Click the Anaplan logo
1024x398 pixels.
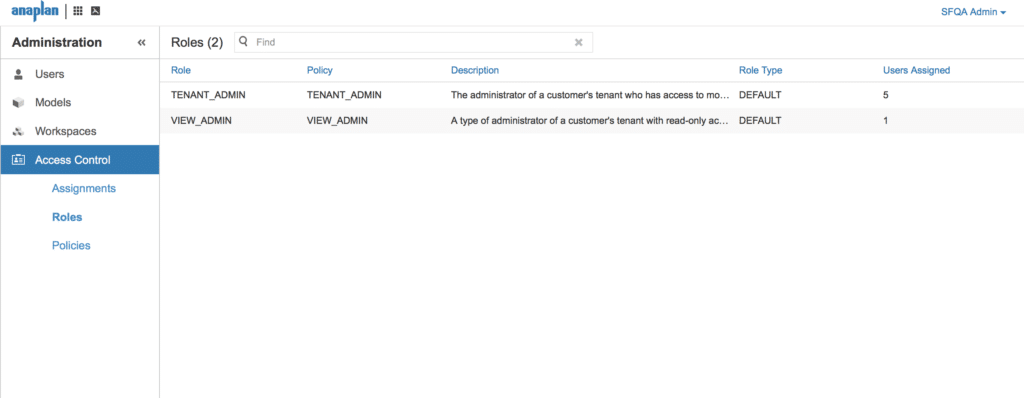35,11
